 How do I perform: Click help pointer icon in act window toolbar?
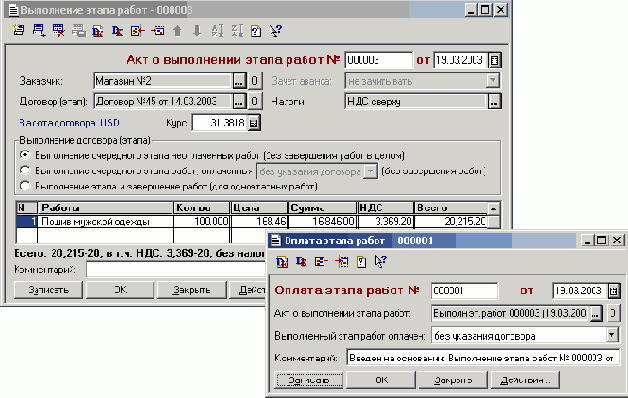point(276,31)
